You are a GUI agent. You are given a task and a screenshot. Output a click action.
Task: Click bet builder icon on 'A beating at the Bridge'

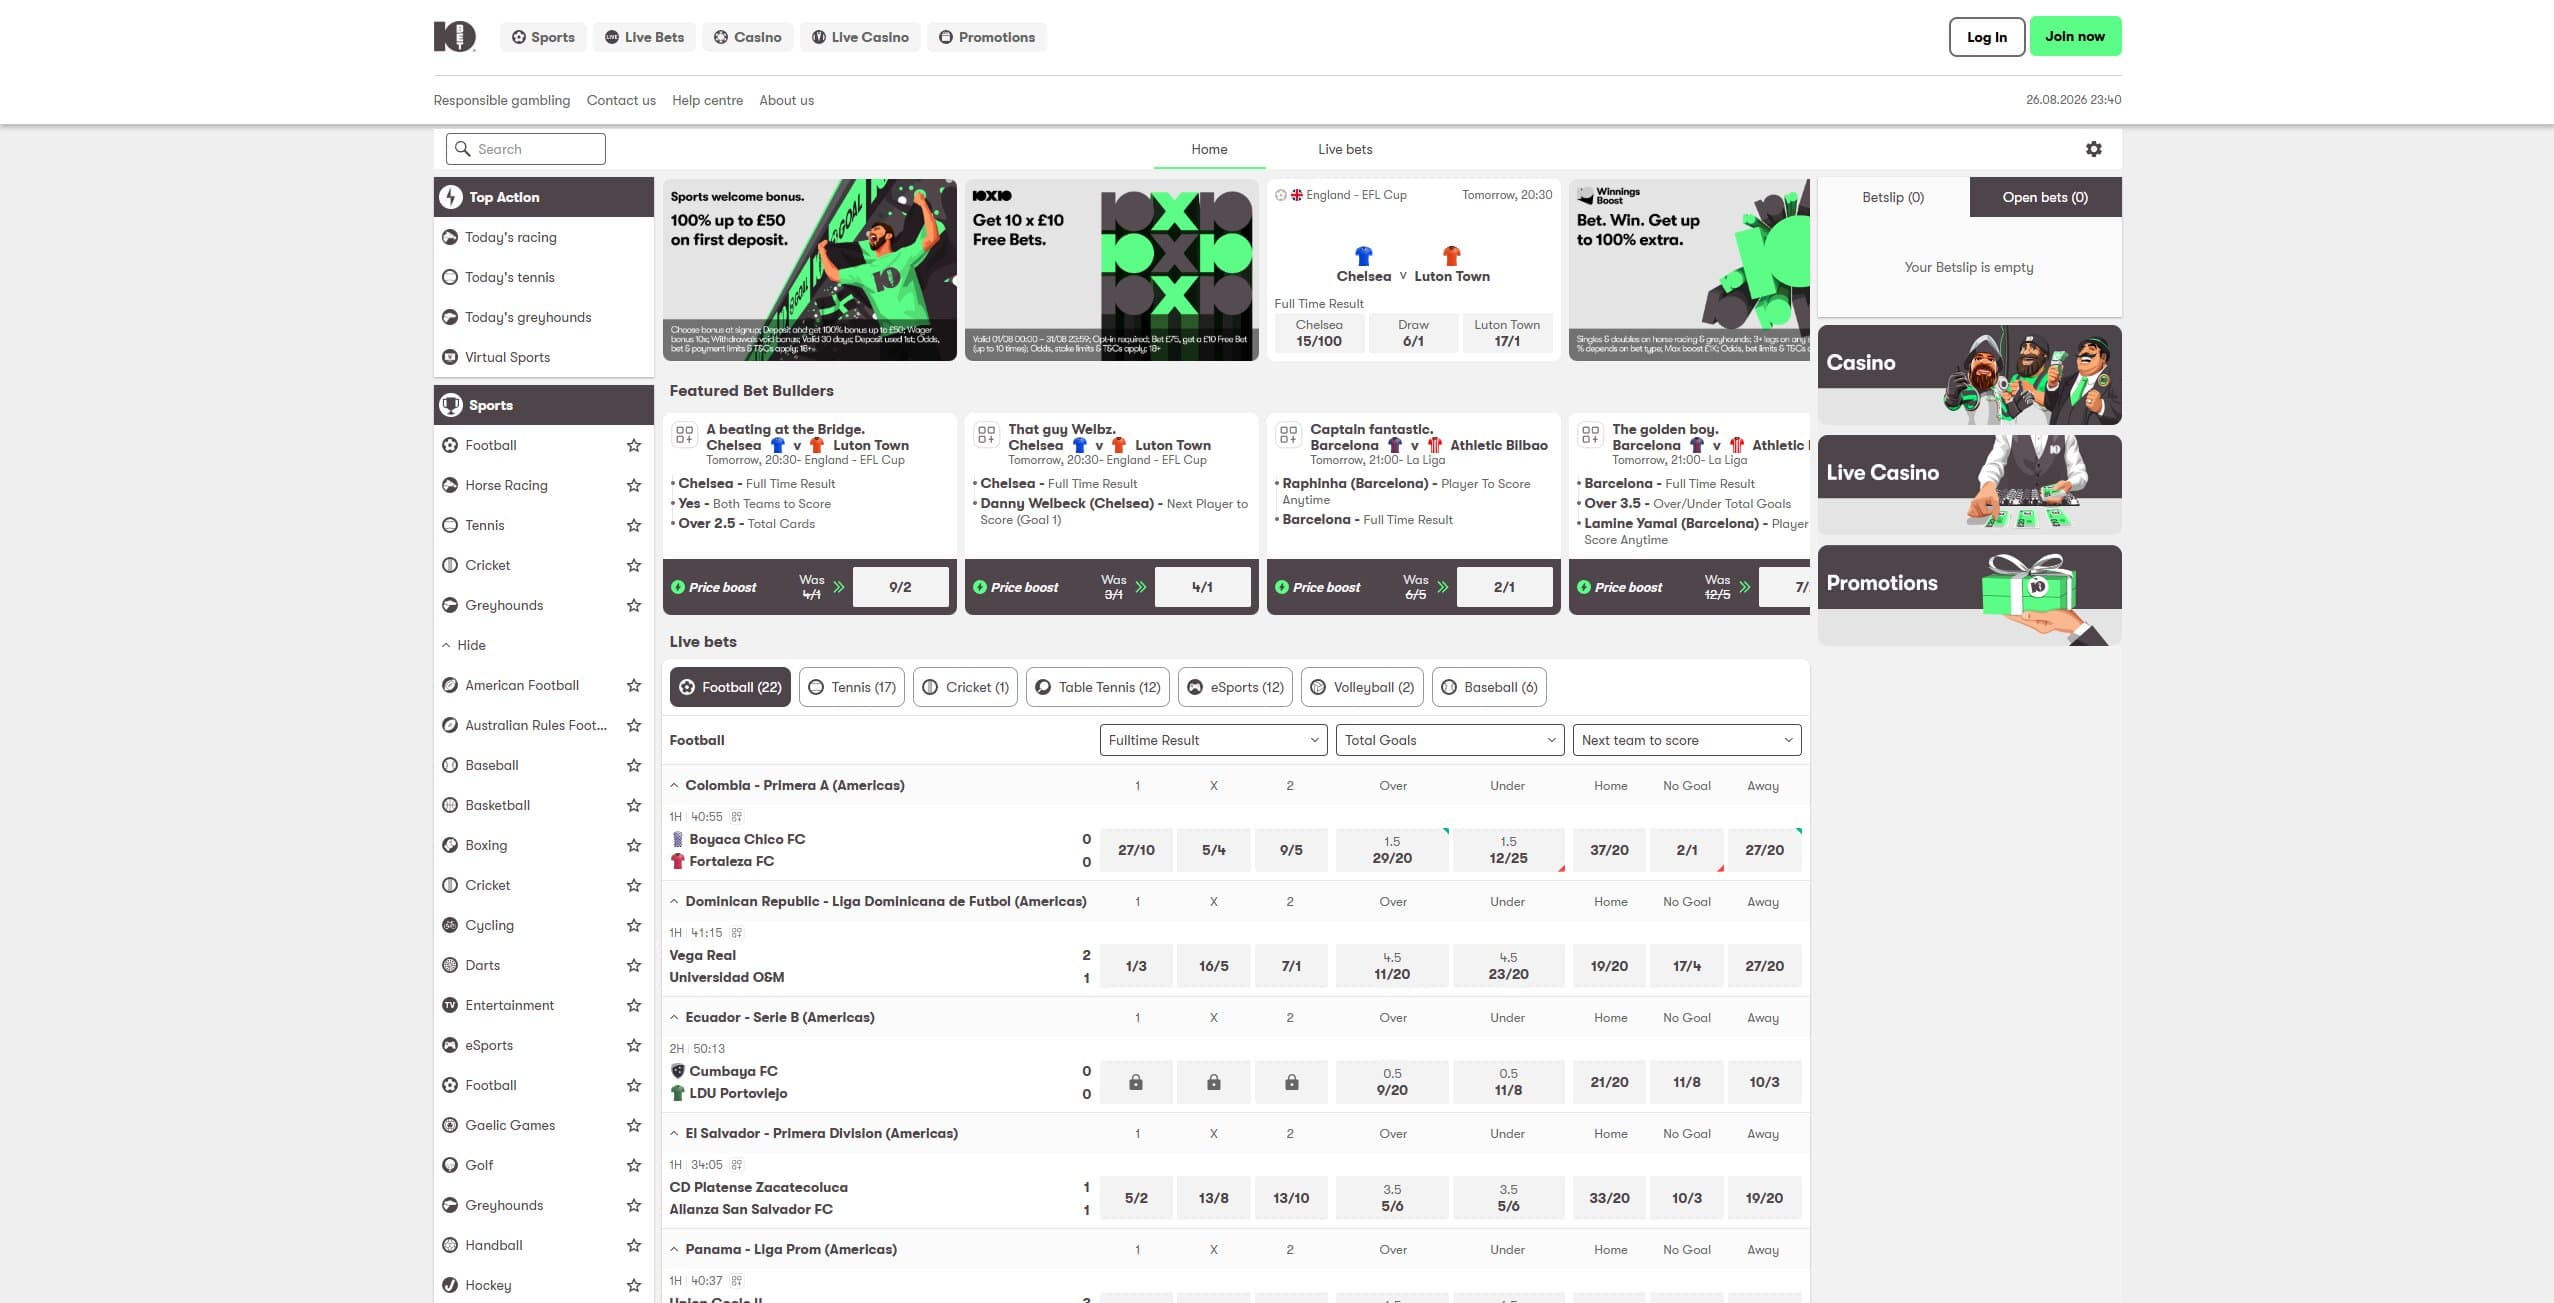[684, 434]
